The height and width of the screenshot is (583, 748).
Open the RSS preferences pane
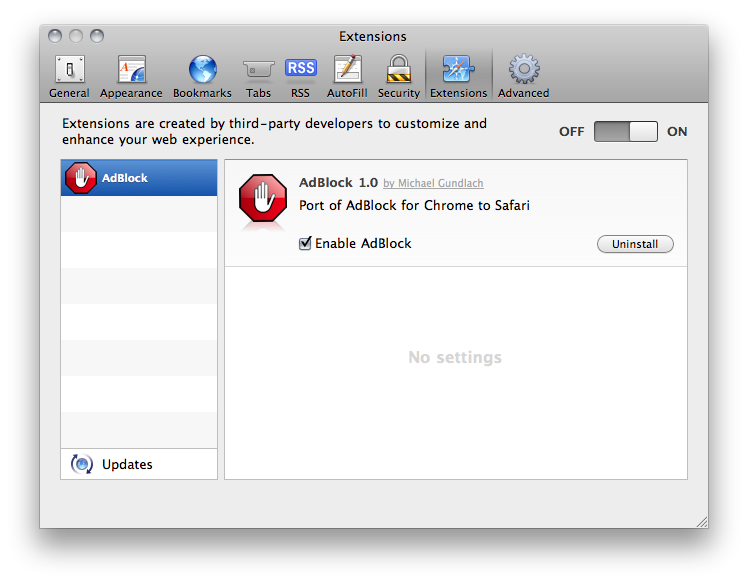coord(301,76)
